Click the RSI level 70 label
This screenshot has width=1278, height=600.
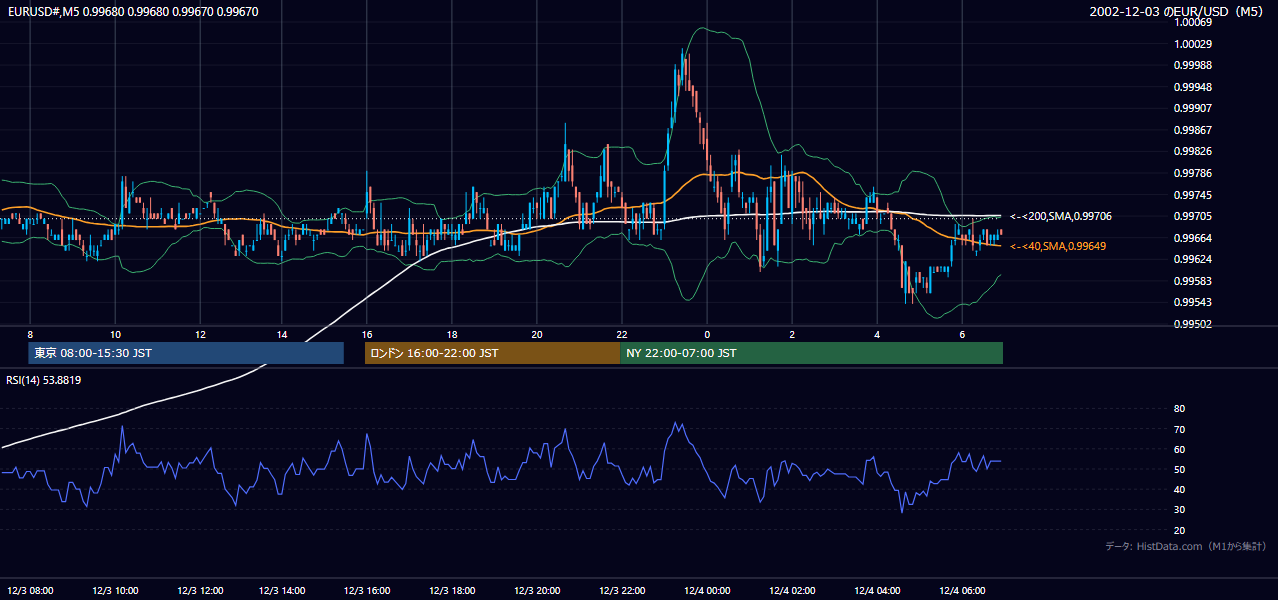pyautogui.click(x=1180, y=429)
